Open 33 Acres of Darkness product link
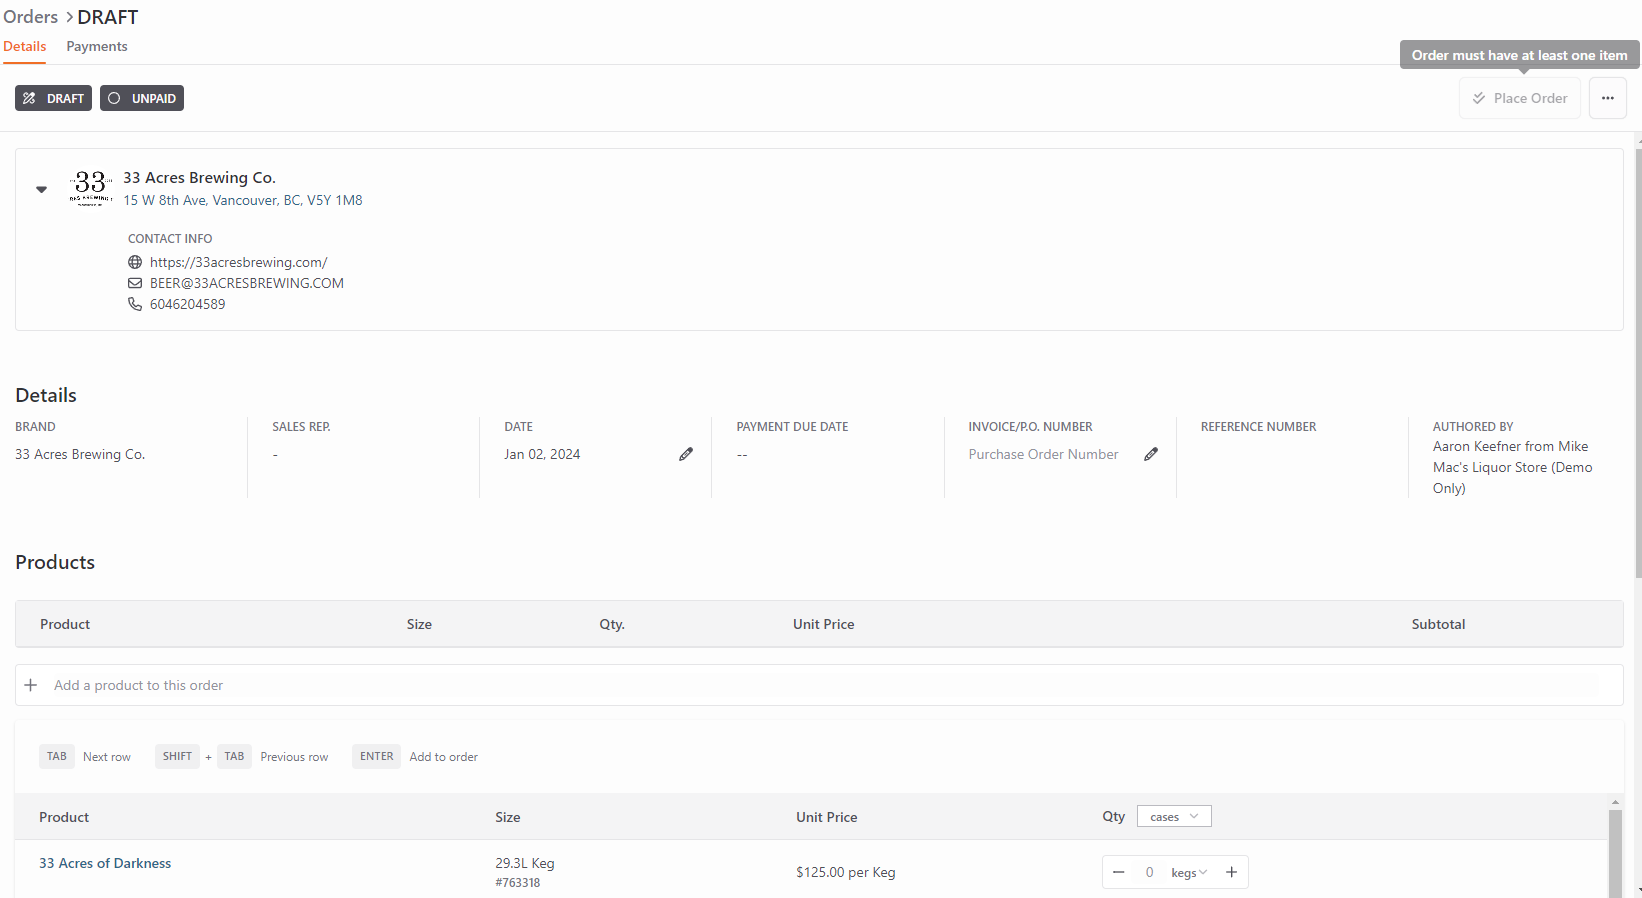Image resolution: width=1642 pixels, height=898 pixels. pos(105,863)
